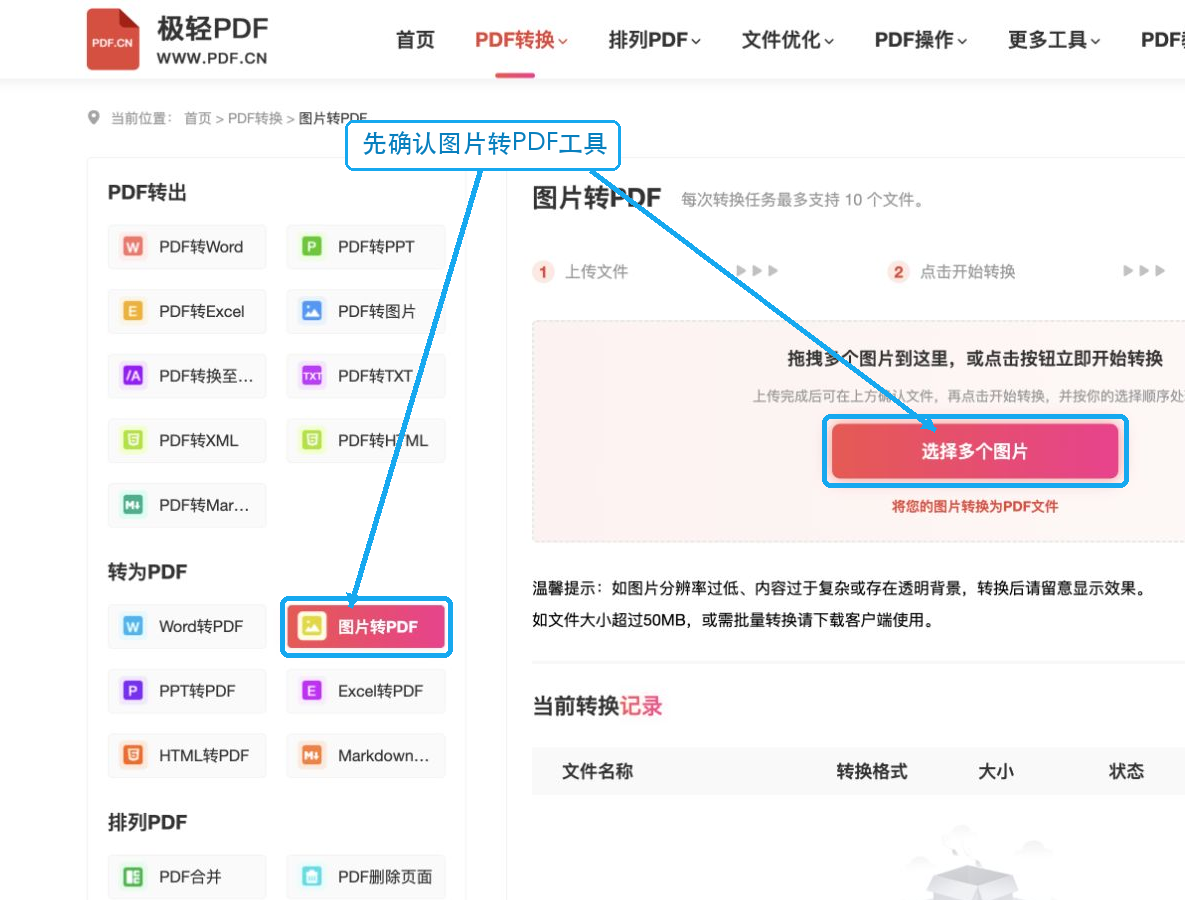Click the purple PDF转换至… icon
1185x900 pixels.
[x=133, y=376]
